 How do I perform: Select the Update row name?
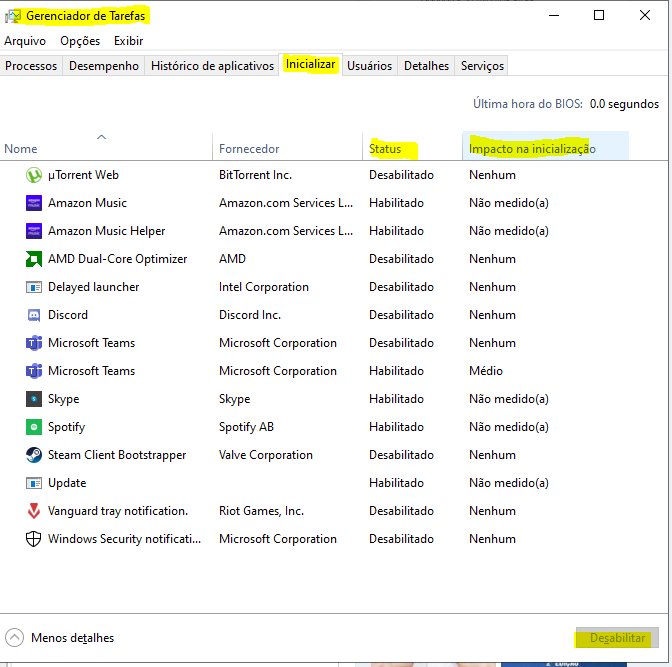[67, 483]
